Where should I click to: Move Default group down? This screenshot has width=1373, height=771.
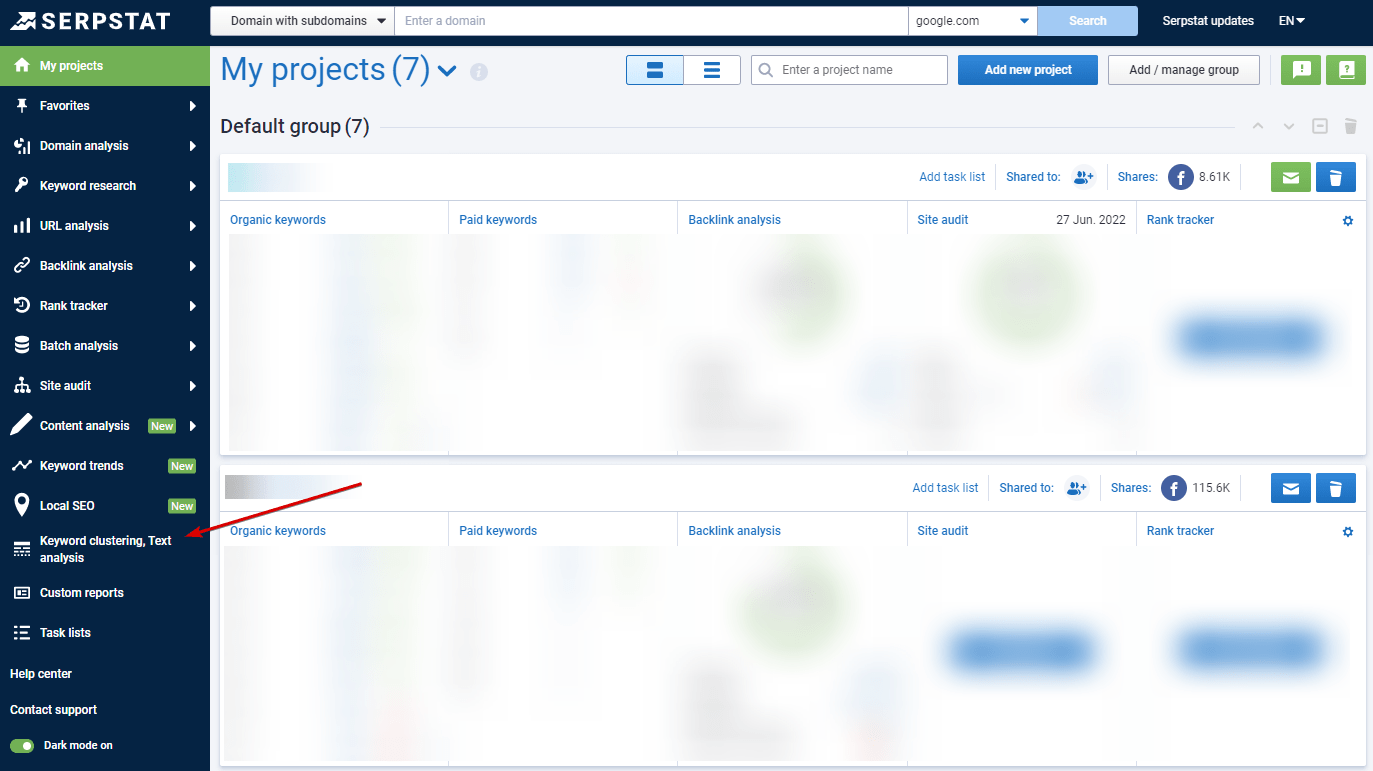click(1289, 127)
